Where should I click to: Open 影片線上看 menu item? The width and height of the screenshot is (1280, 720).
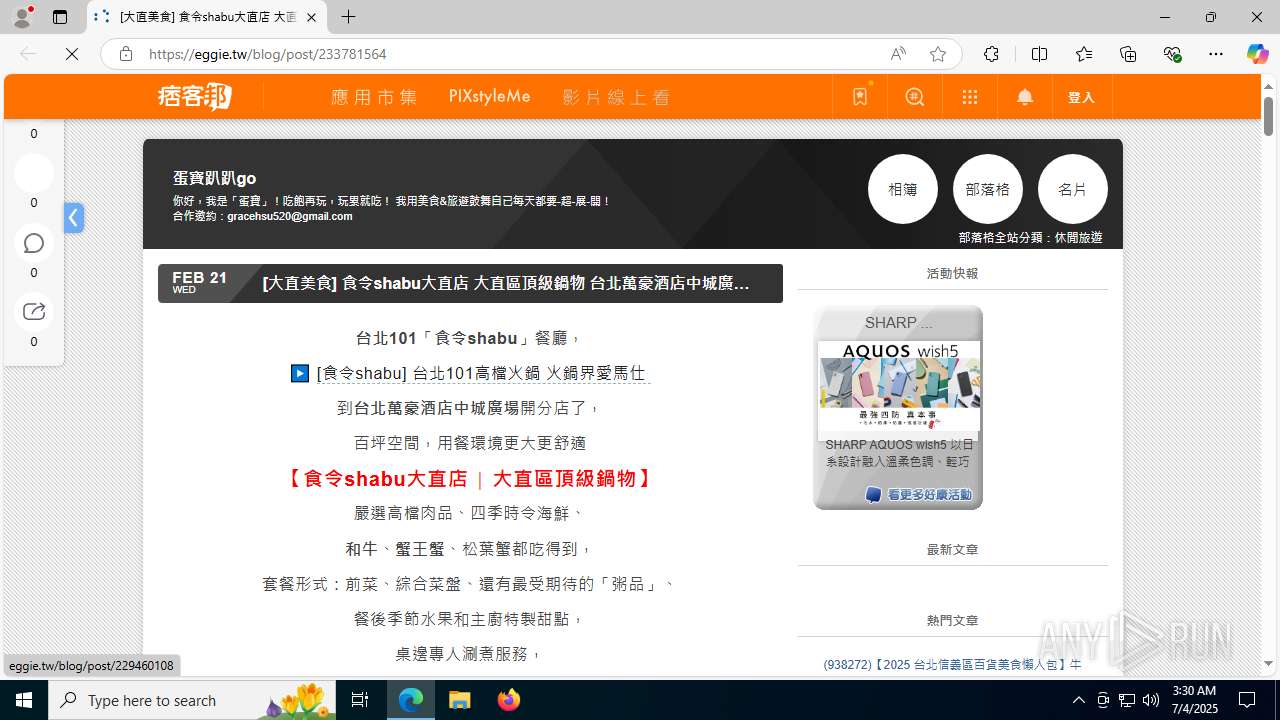click(616, 97)
